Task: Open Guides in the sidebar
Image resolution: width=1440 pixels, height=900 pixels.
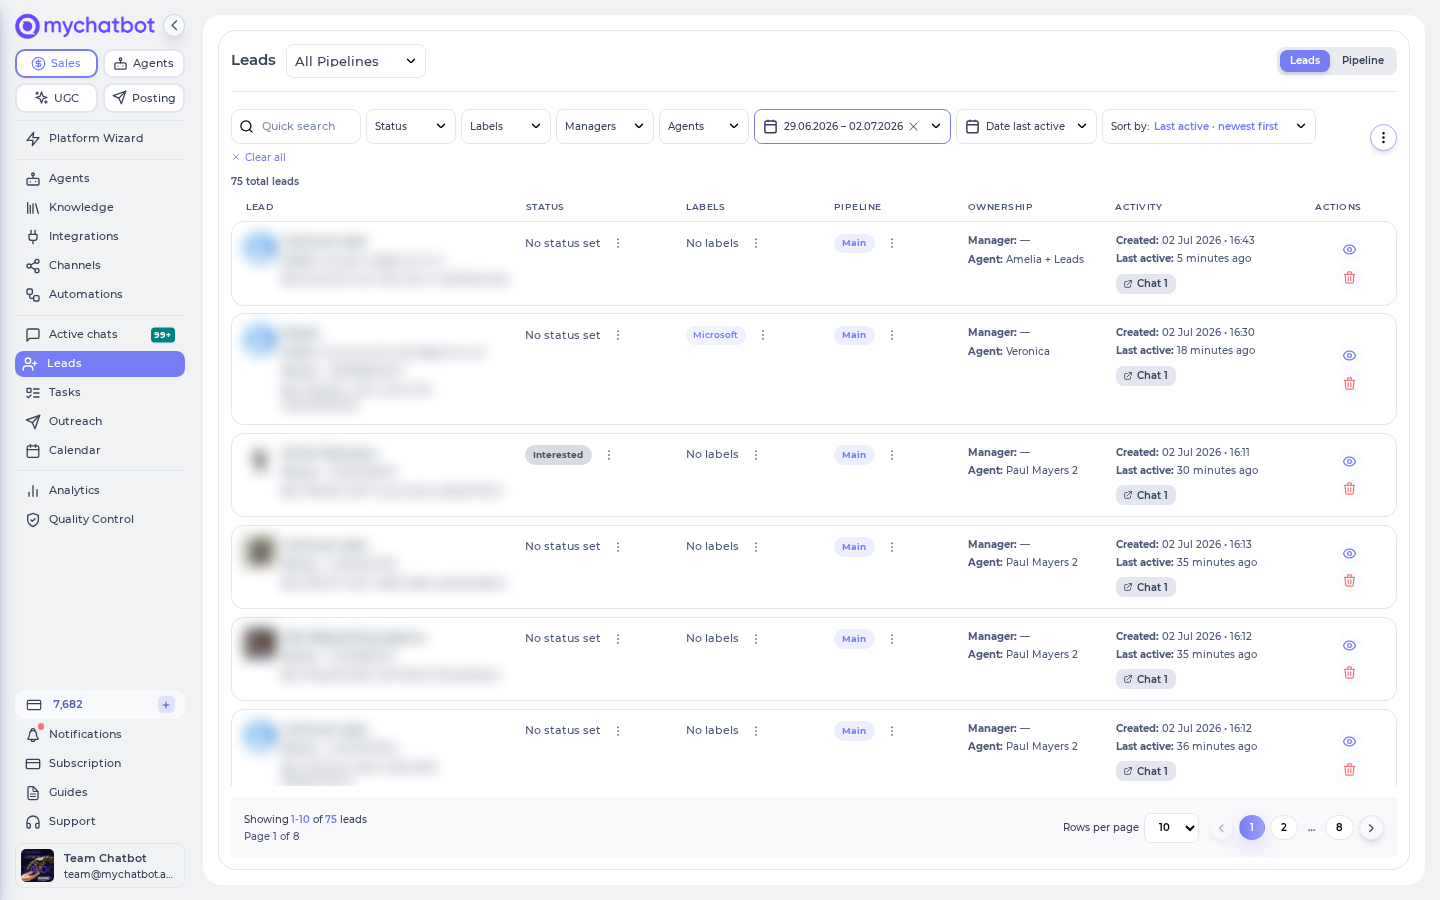Action: pyautogui.click(x=100, y=793)
